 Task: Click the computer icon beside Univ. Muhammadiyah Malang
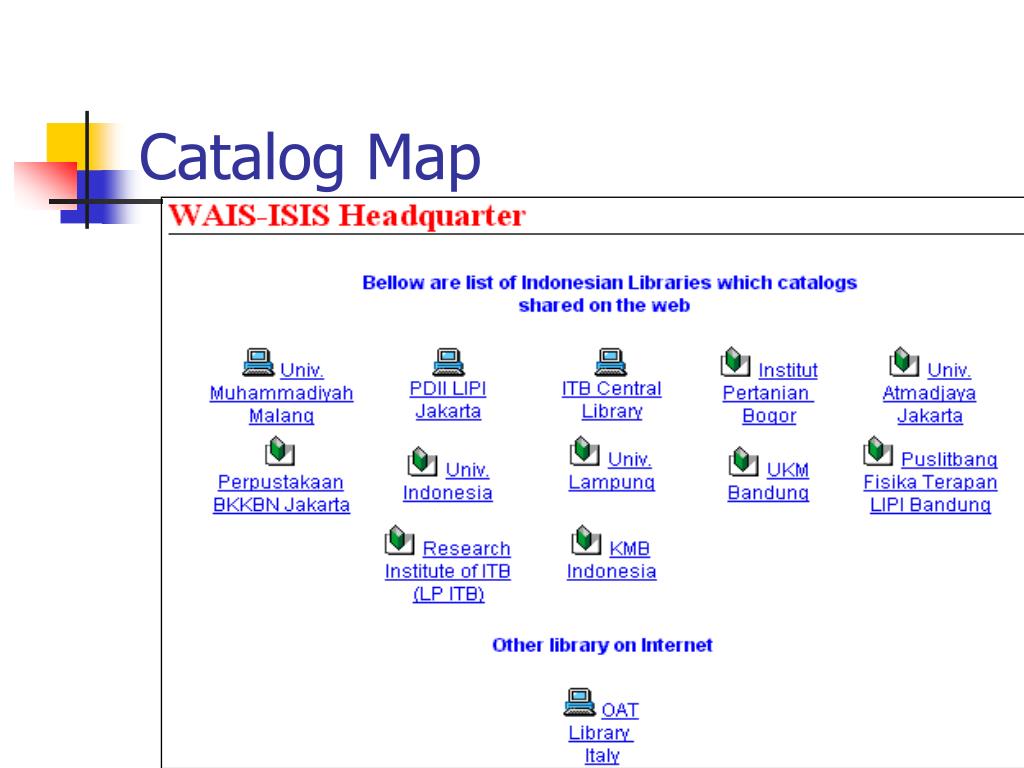[258, 362]
